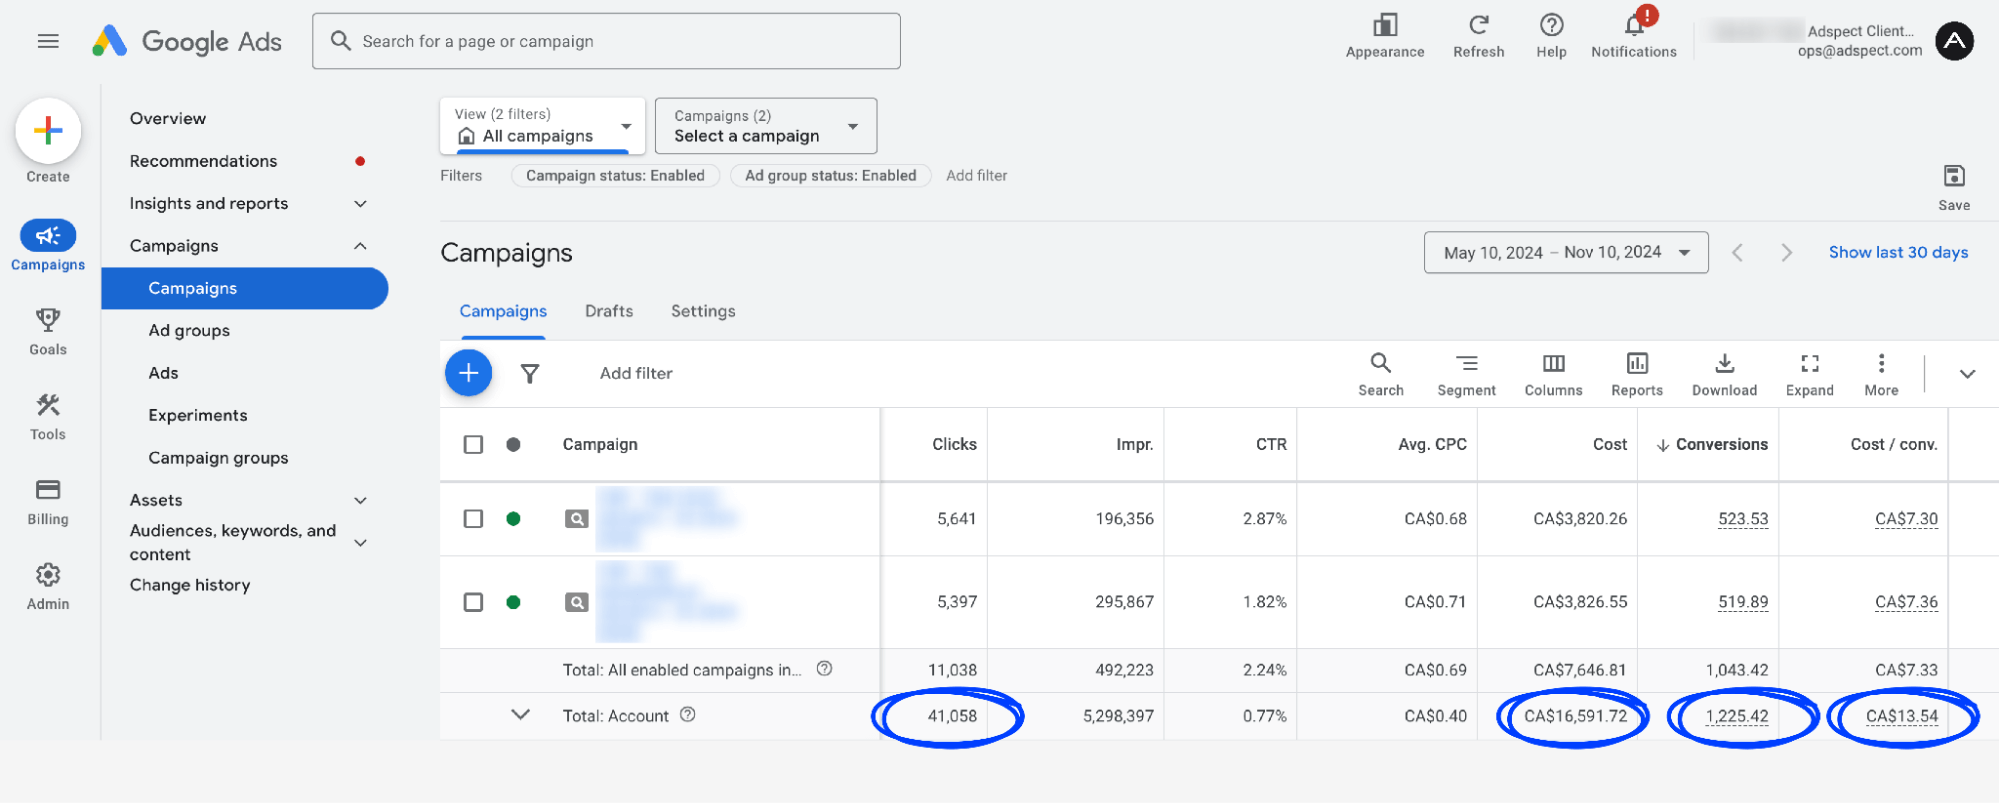Click the blue plus new campaign button
The image size is (1999, 804).
(x=468, y=373)
